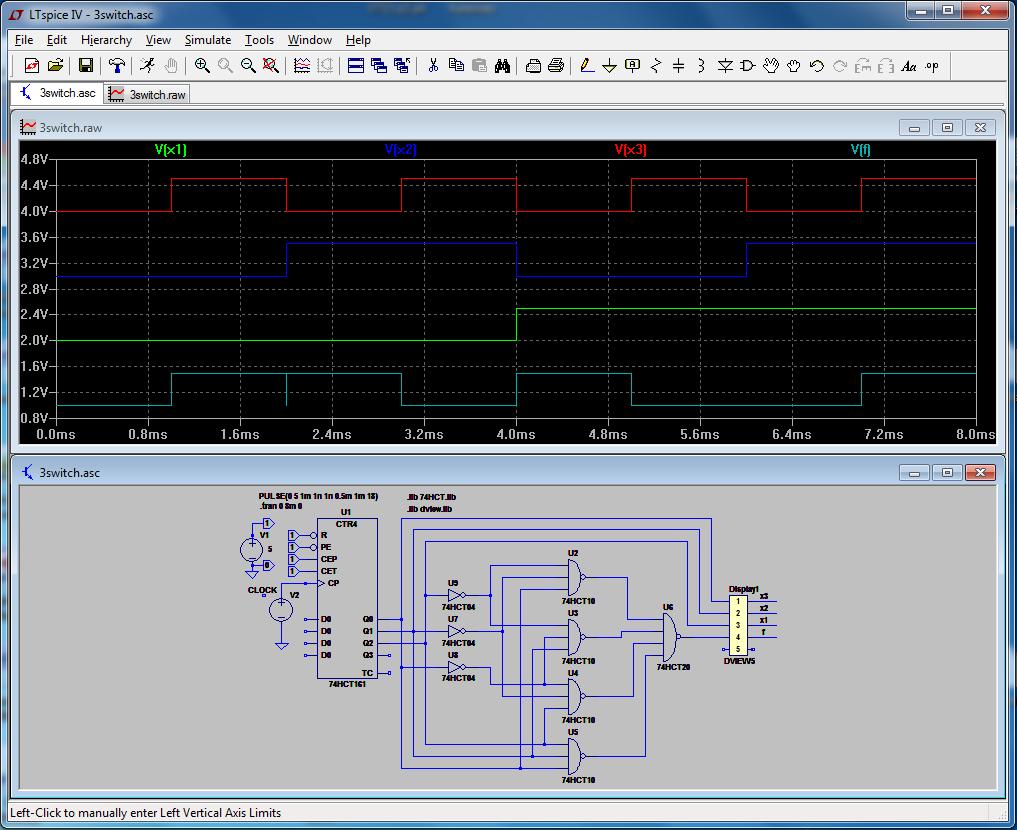1017x830 pixels.
Task: Click the 4.8V vertical axis label
Action: click(34, 160)
